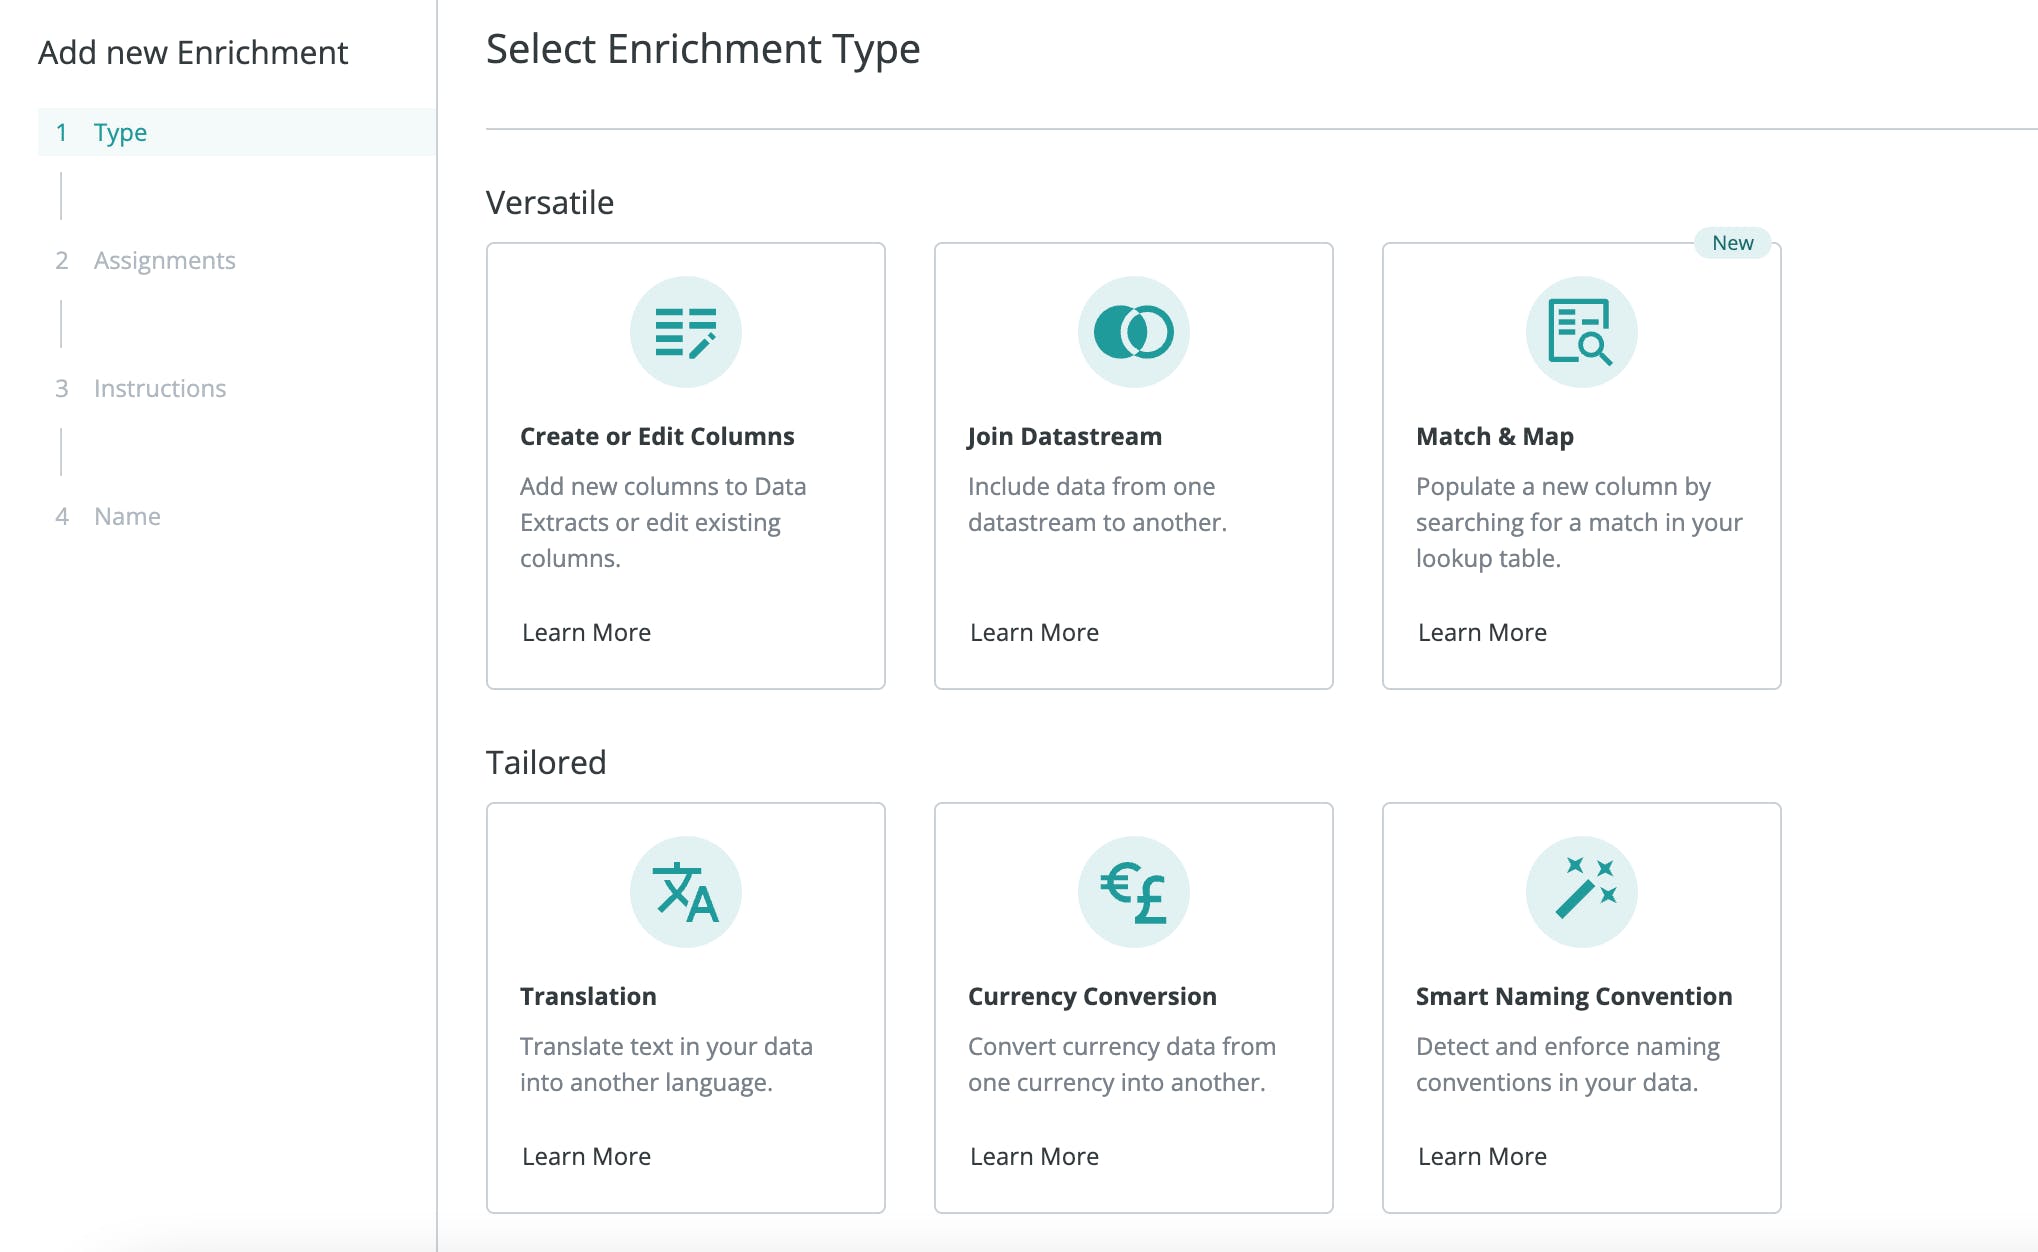Open Learn More under Translation

click(x=586, y=1156)
